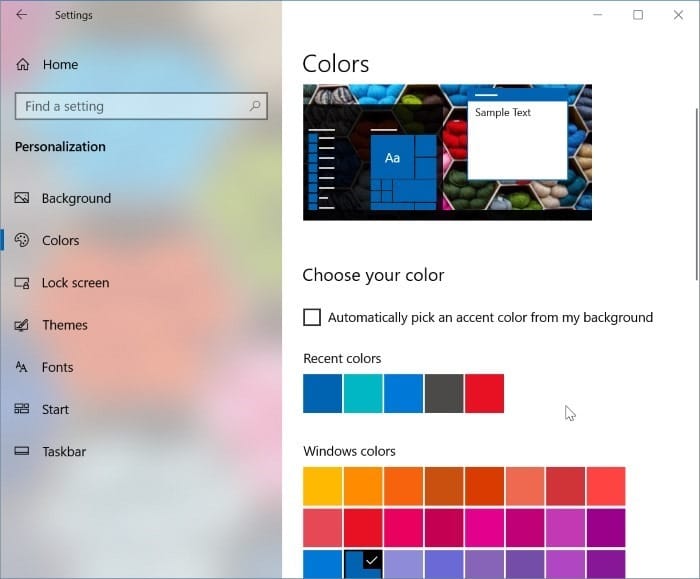Image resolution: width=700 pixels, height=579 pixels.
Task: Select sixth swatch in second Windows colors row
Action: [x=525, y=528]
